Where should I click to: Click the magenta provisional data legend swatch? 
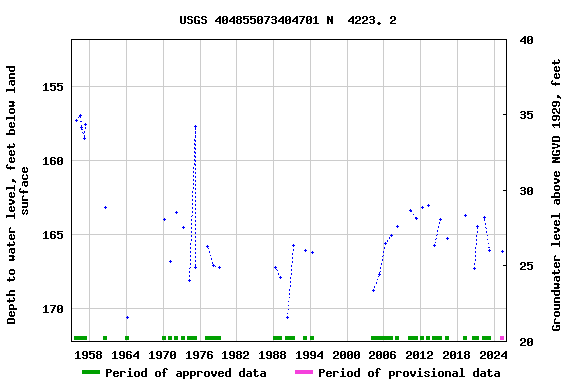[x=304, y=372]
